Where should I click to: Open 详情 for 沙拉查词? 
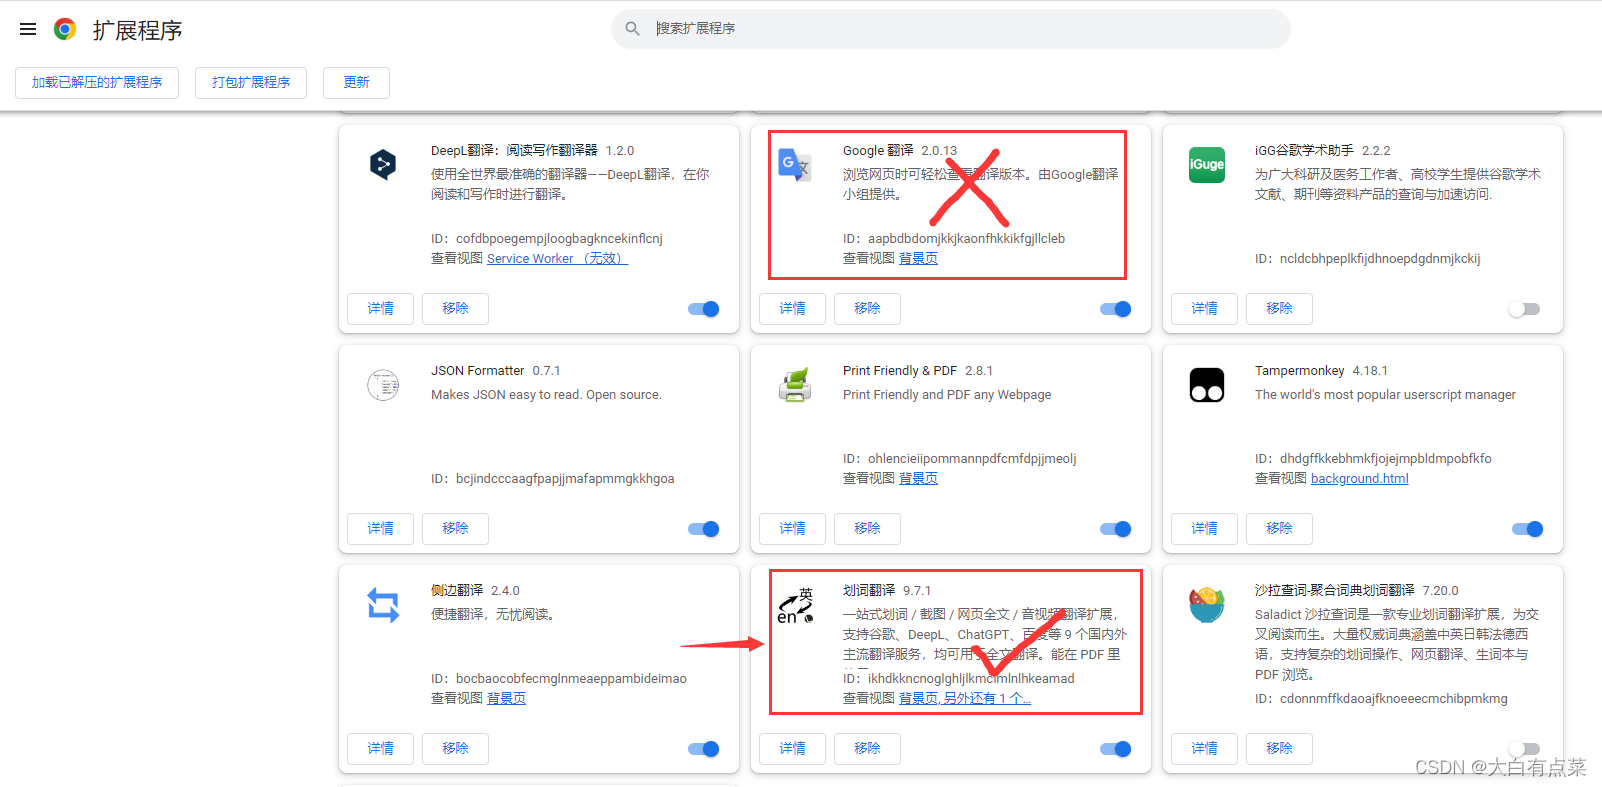coord(1204,749)
